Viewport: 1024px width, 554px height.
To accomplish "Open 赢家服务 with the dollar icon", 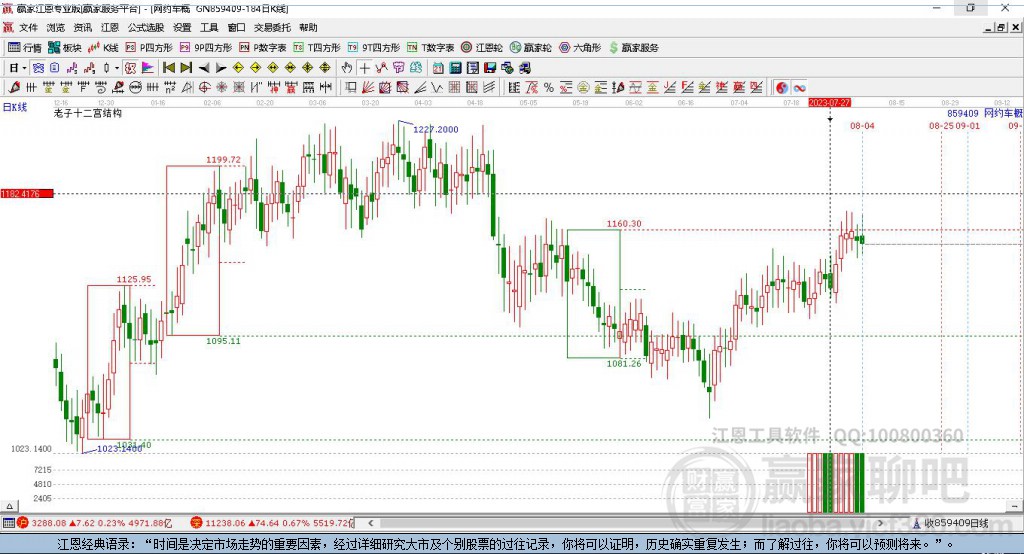I will [x=633, y=48].
